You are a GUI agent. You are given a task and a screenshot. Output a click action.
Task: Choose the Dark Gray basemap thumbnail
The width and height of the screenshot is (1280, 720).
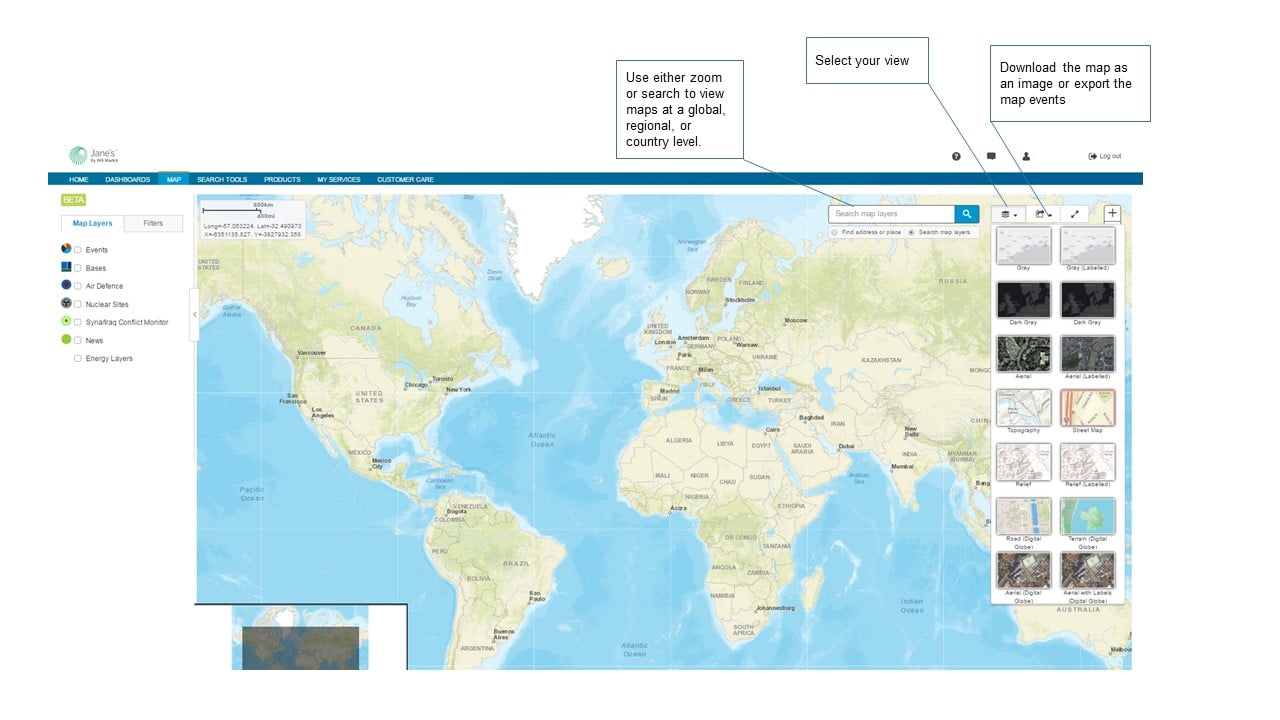coord(1023,300)
